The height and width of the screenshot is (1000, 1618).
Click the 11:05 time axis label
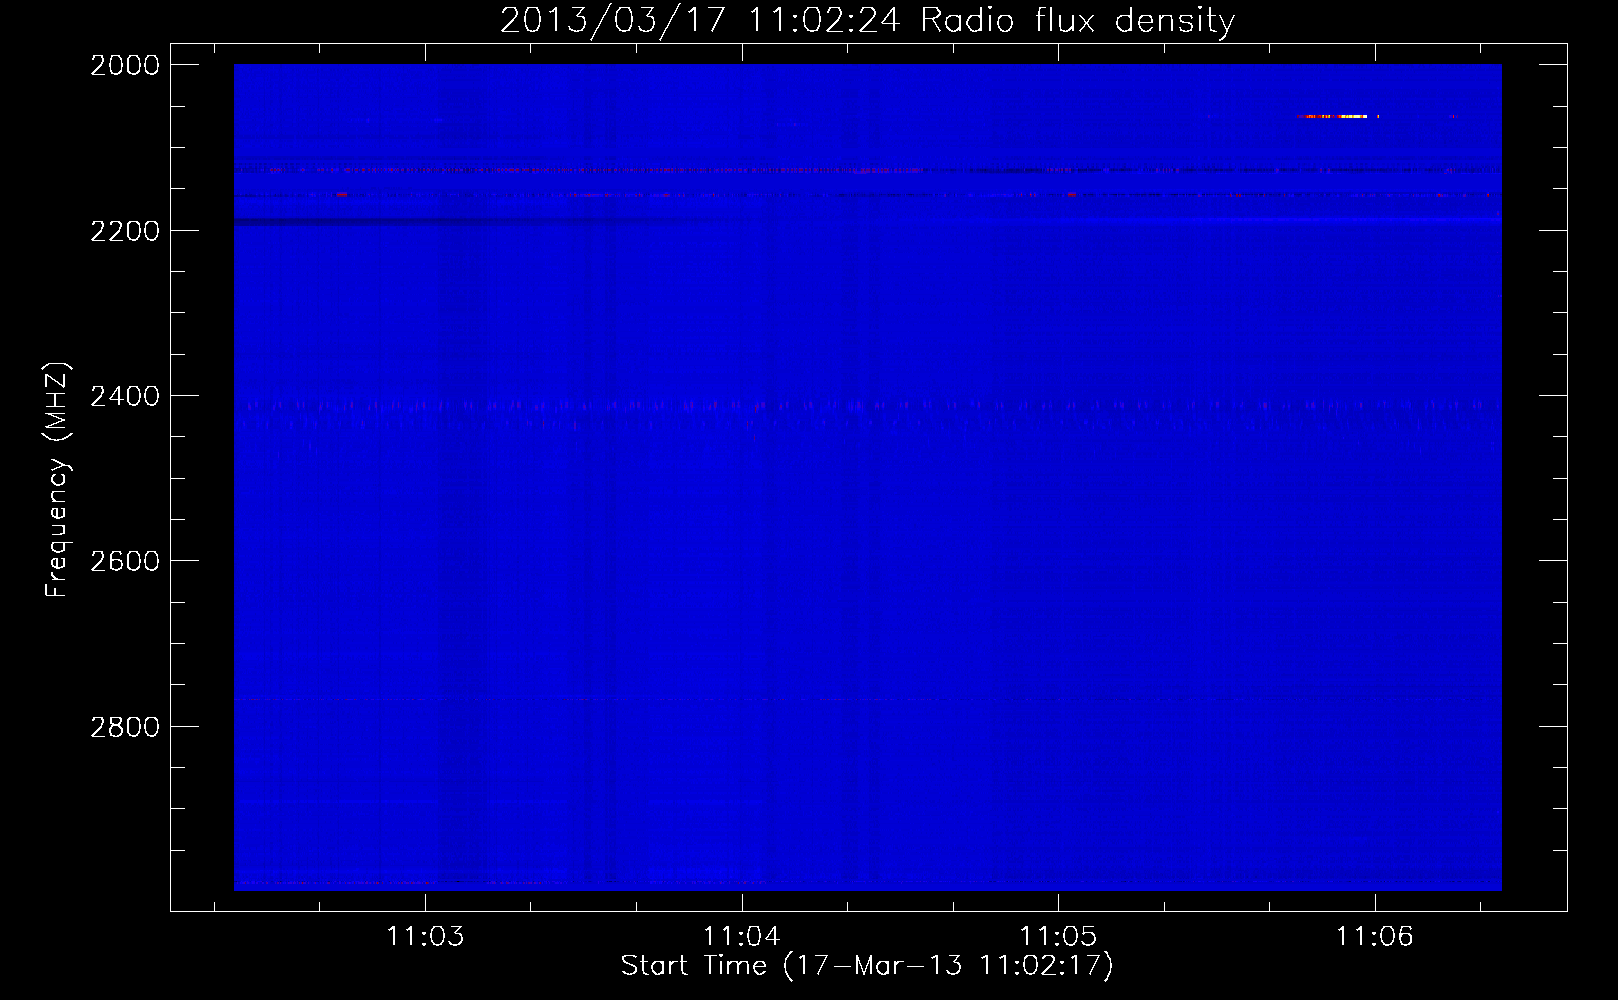[1058, 936]
